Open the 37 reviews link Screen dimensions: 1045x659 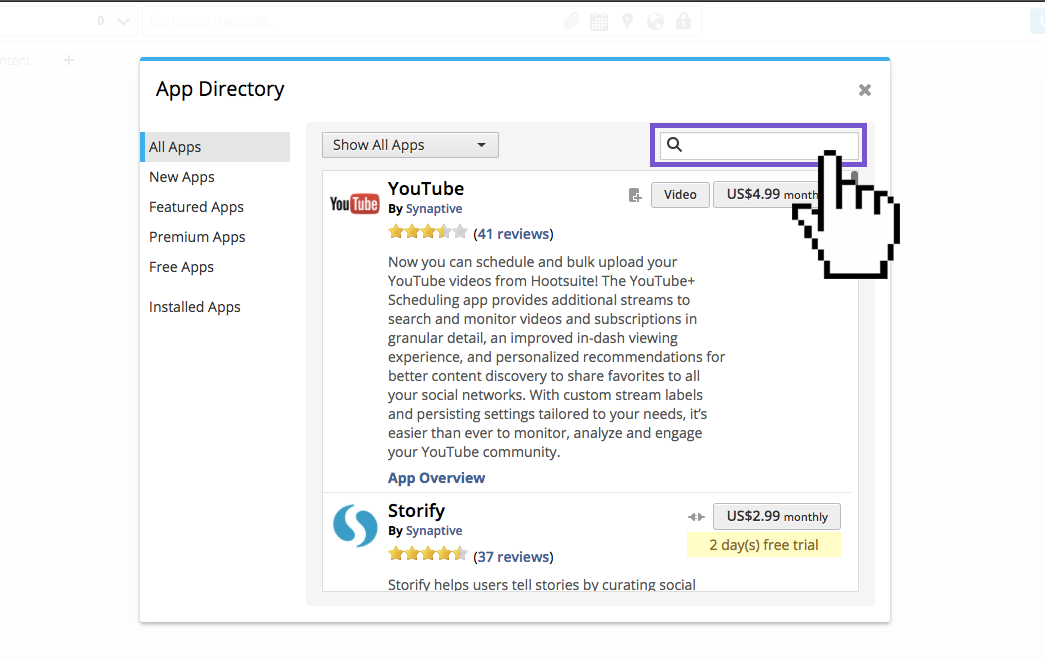coord(513,556)
